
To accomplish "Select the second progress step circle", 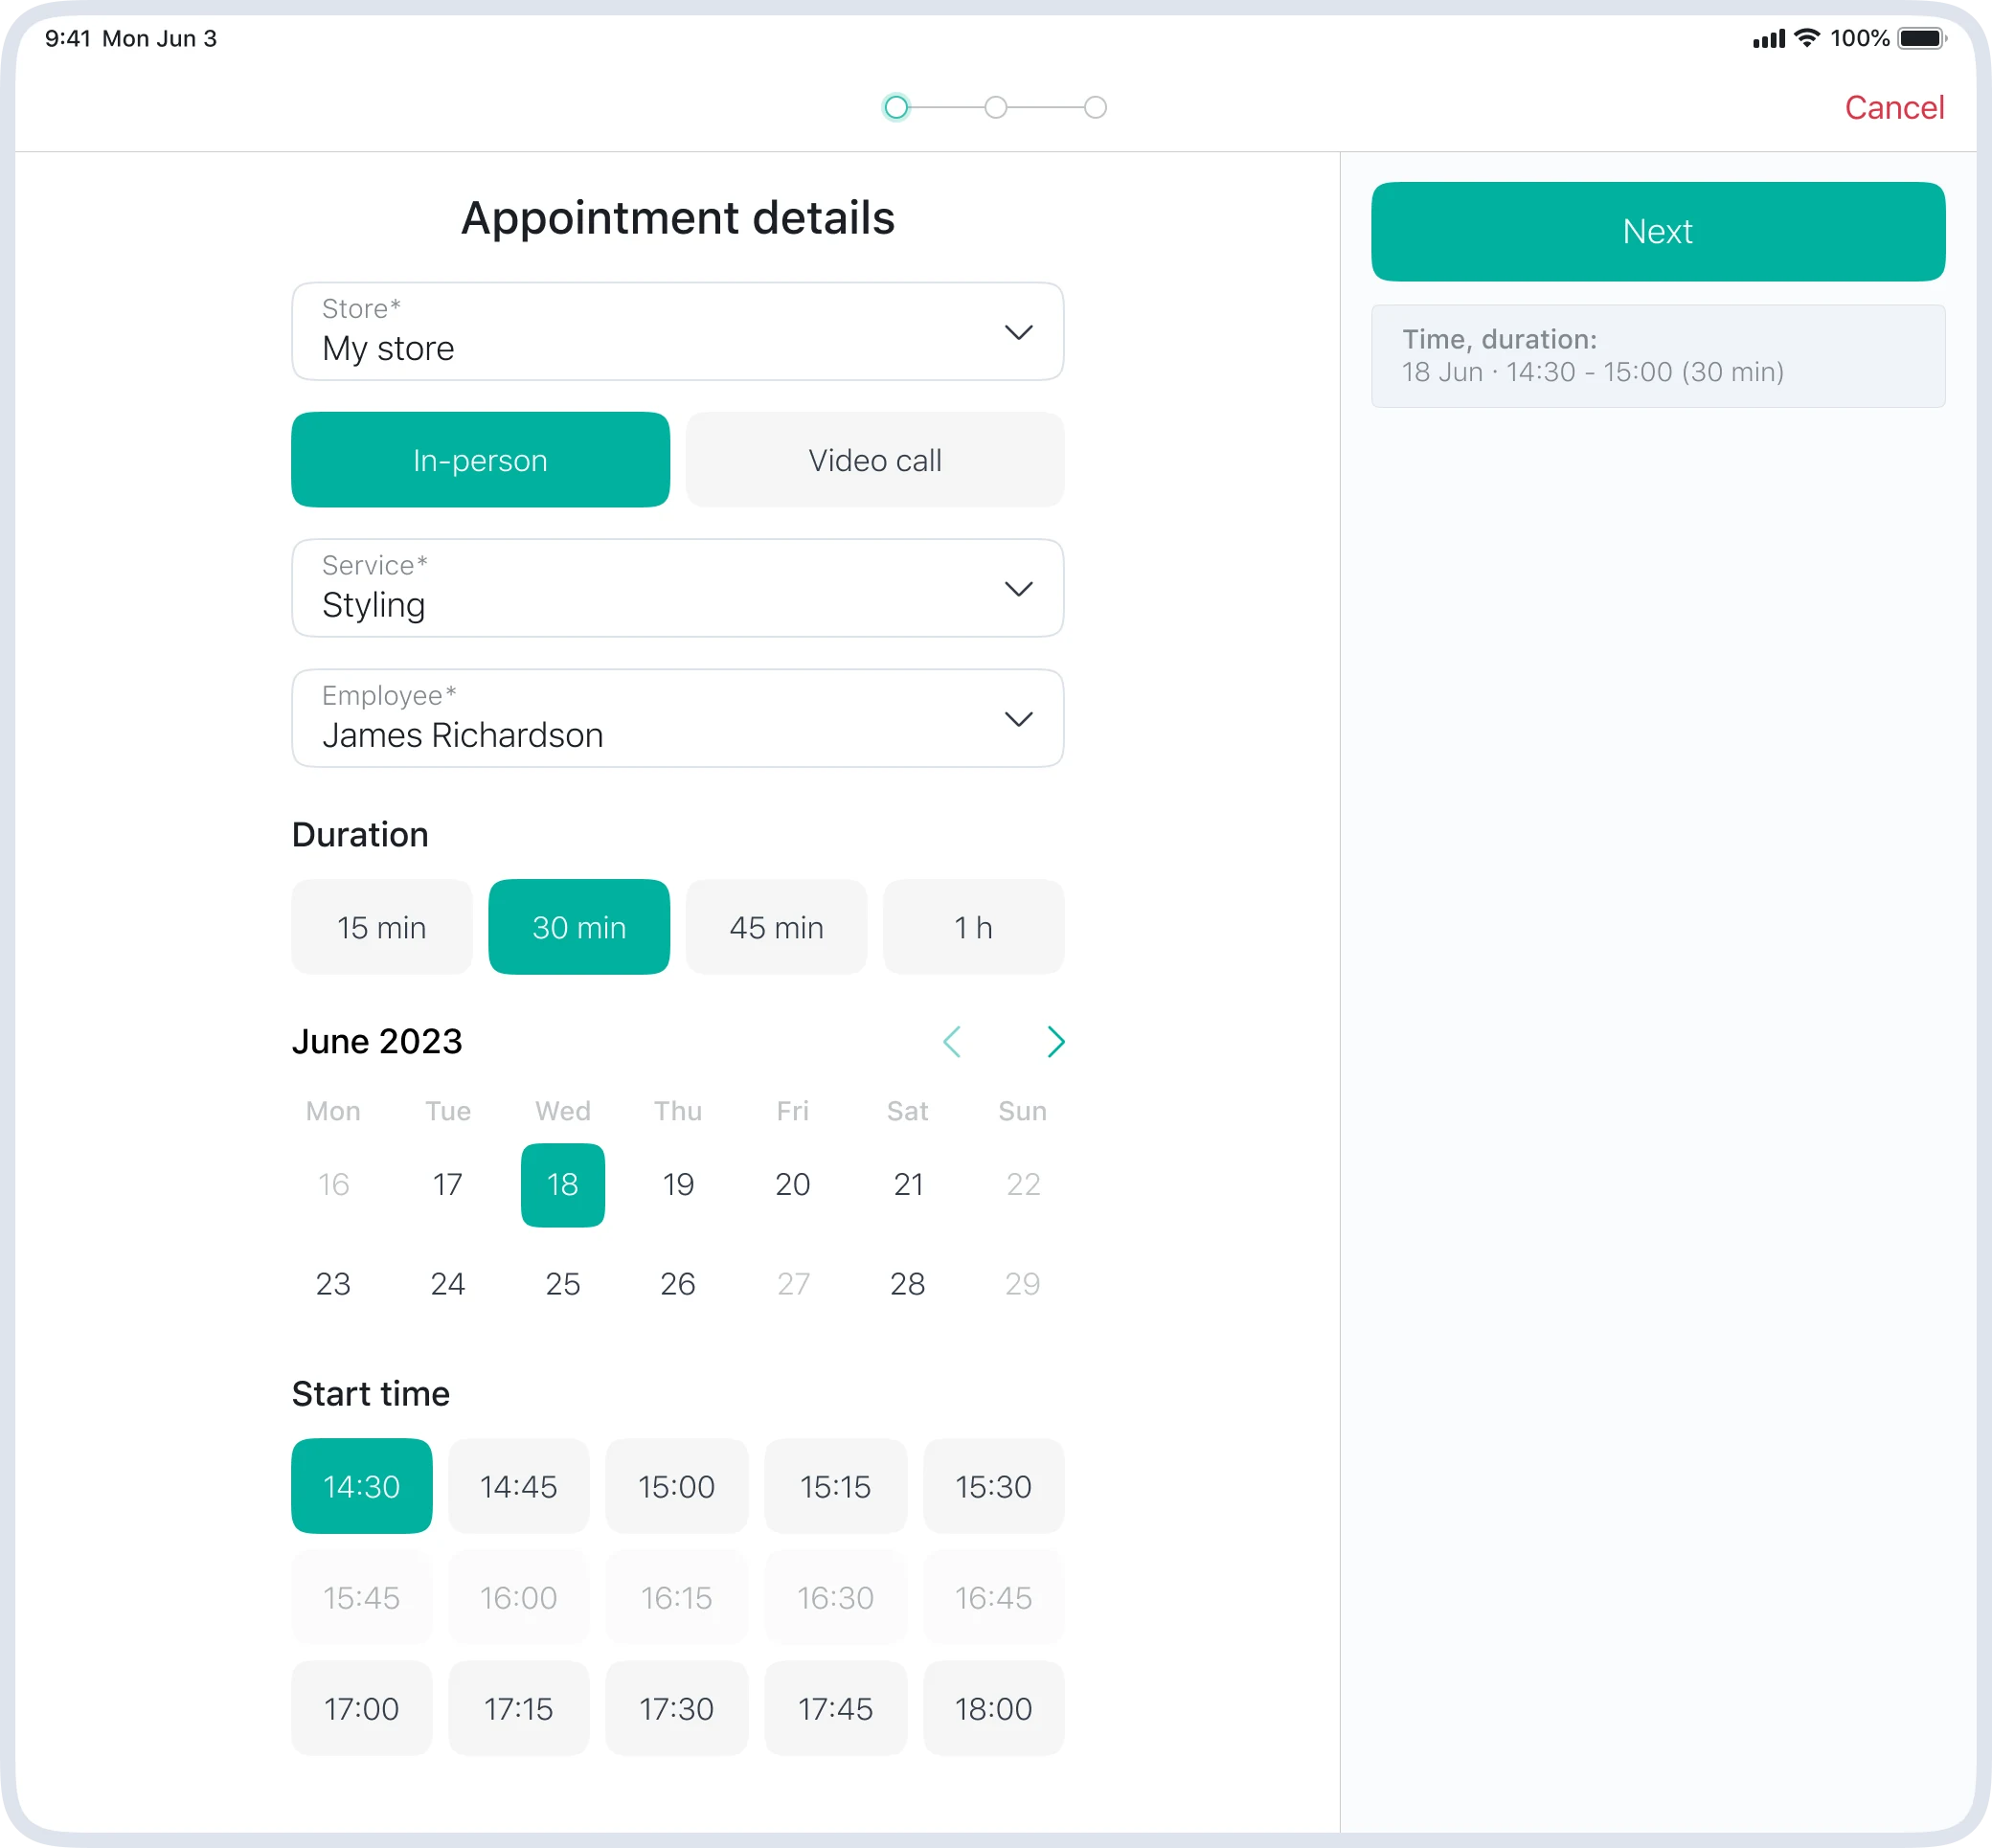I will point(996,107).
